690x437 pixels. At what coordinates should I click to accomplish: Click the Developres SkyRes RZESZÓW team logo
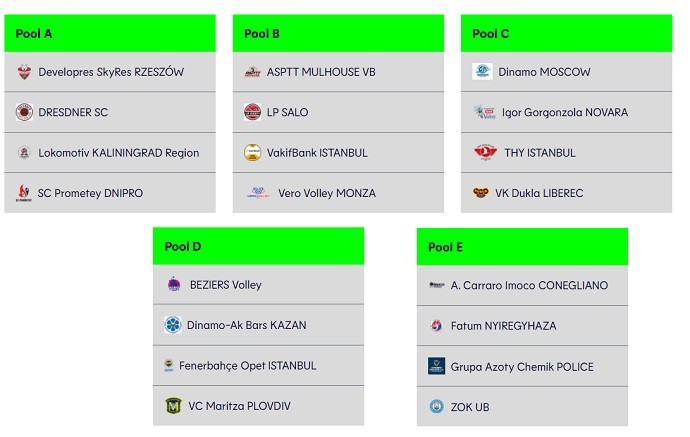point(24,72)
